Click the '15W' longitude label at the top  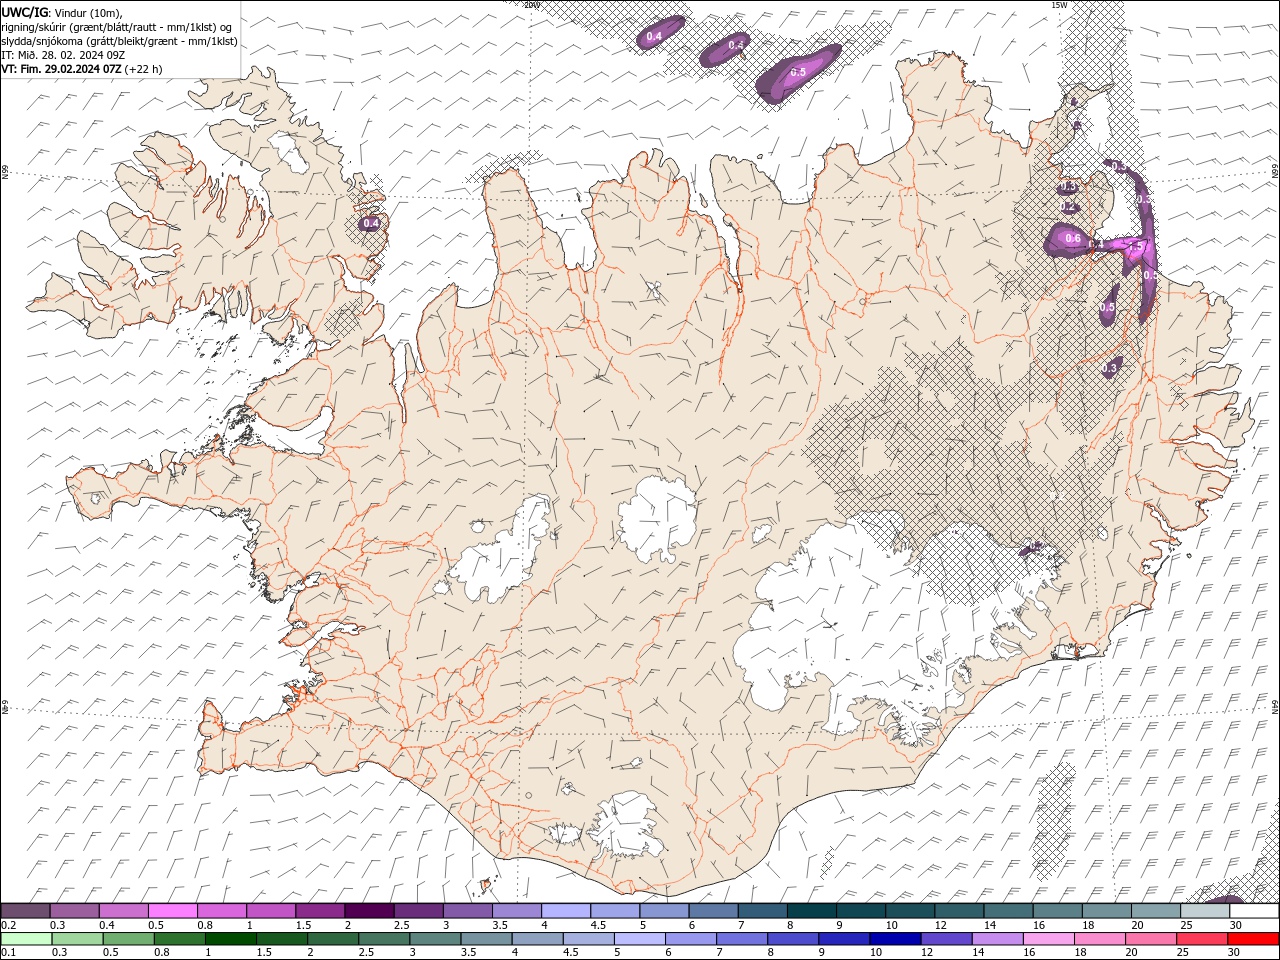[1059, 5]
